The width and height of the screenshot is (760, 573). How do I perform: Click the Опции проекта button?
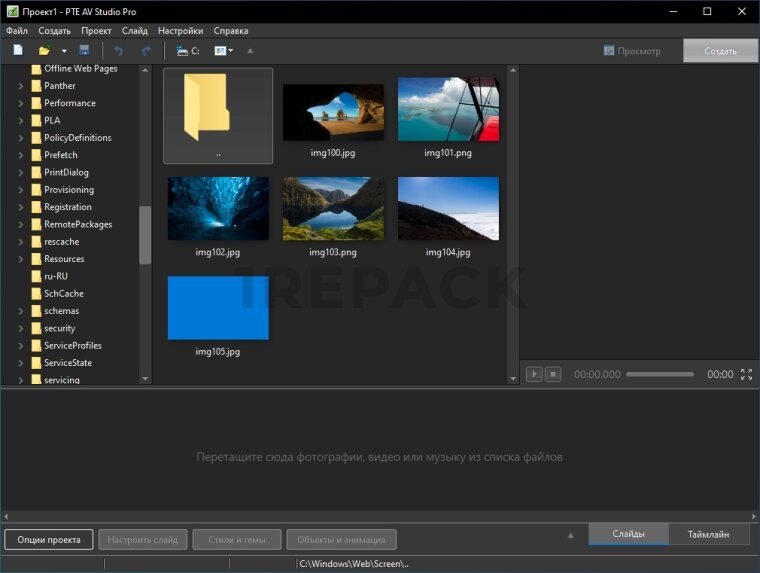point(49,540)
